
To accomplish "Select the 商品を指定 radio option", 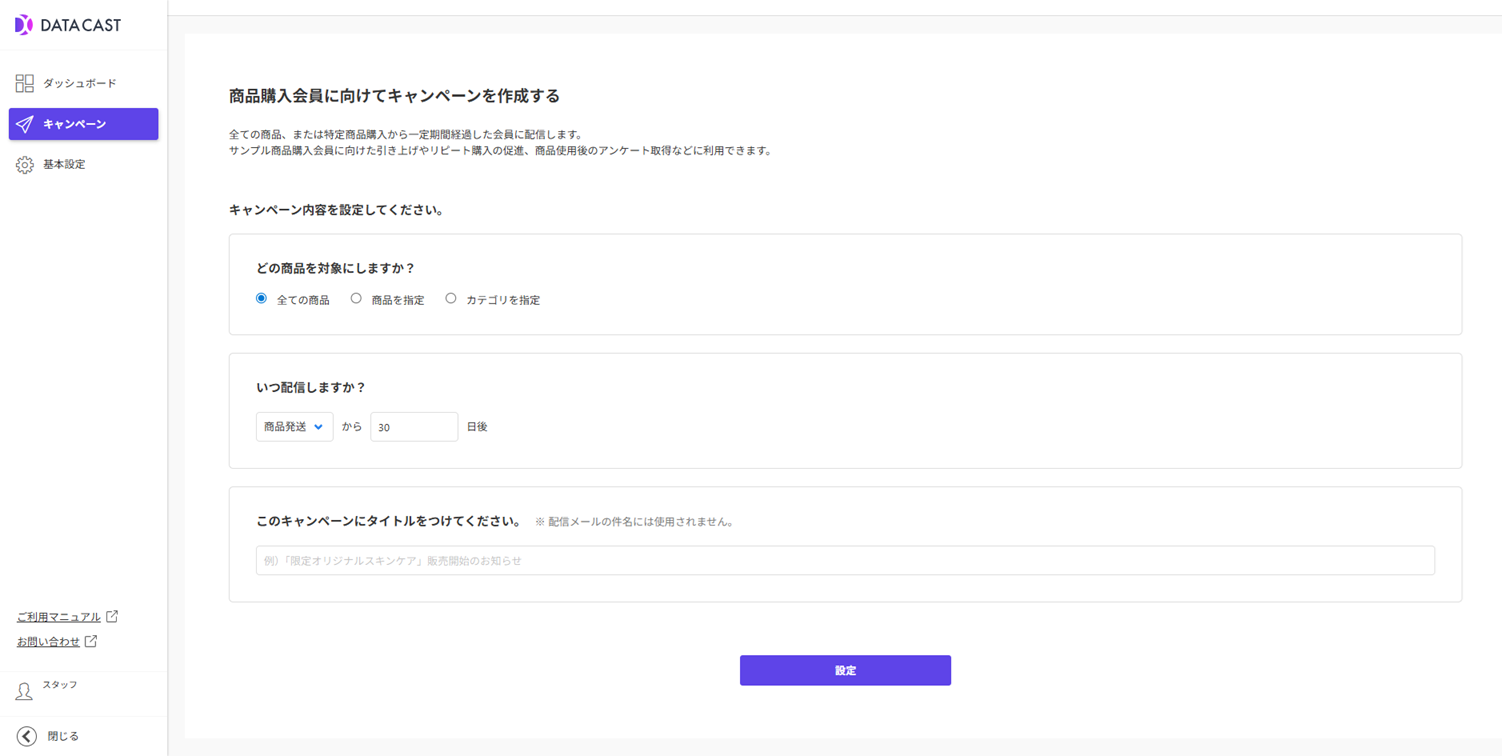I will [x=356, y=298].
